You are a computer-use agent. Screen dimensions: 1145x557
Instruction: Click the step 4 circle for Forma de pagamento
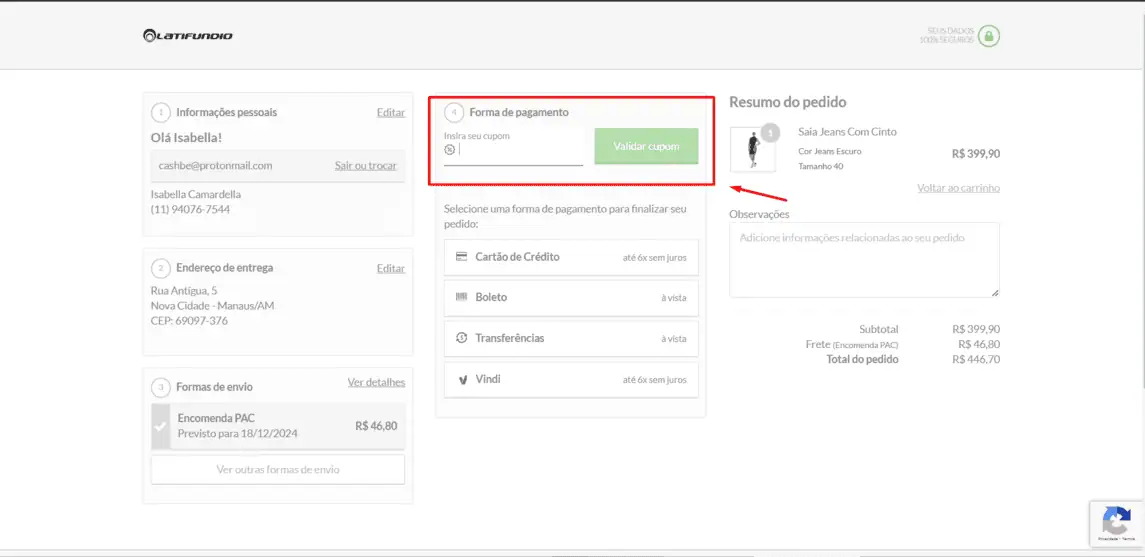pos(453,112)
